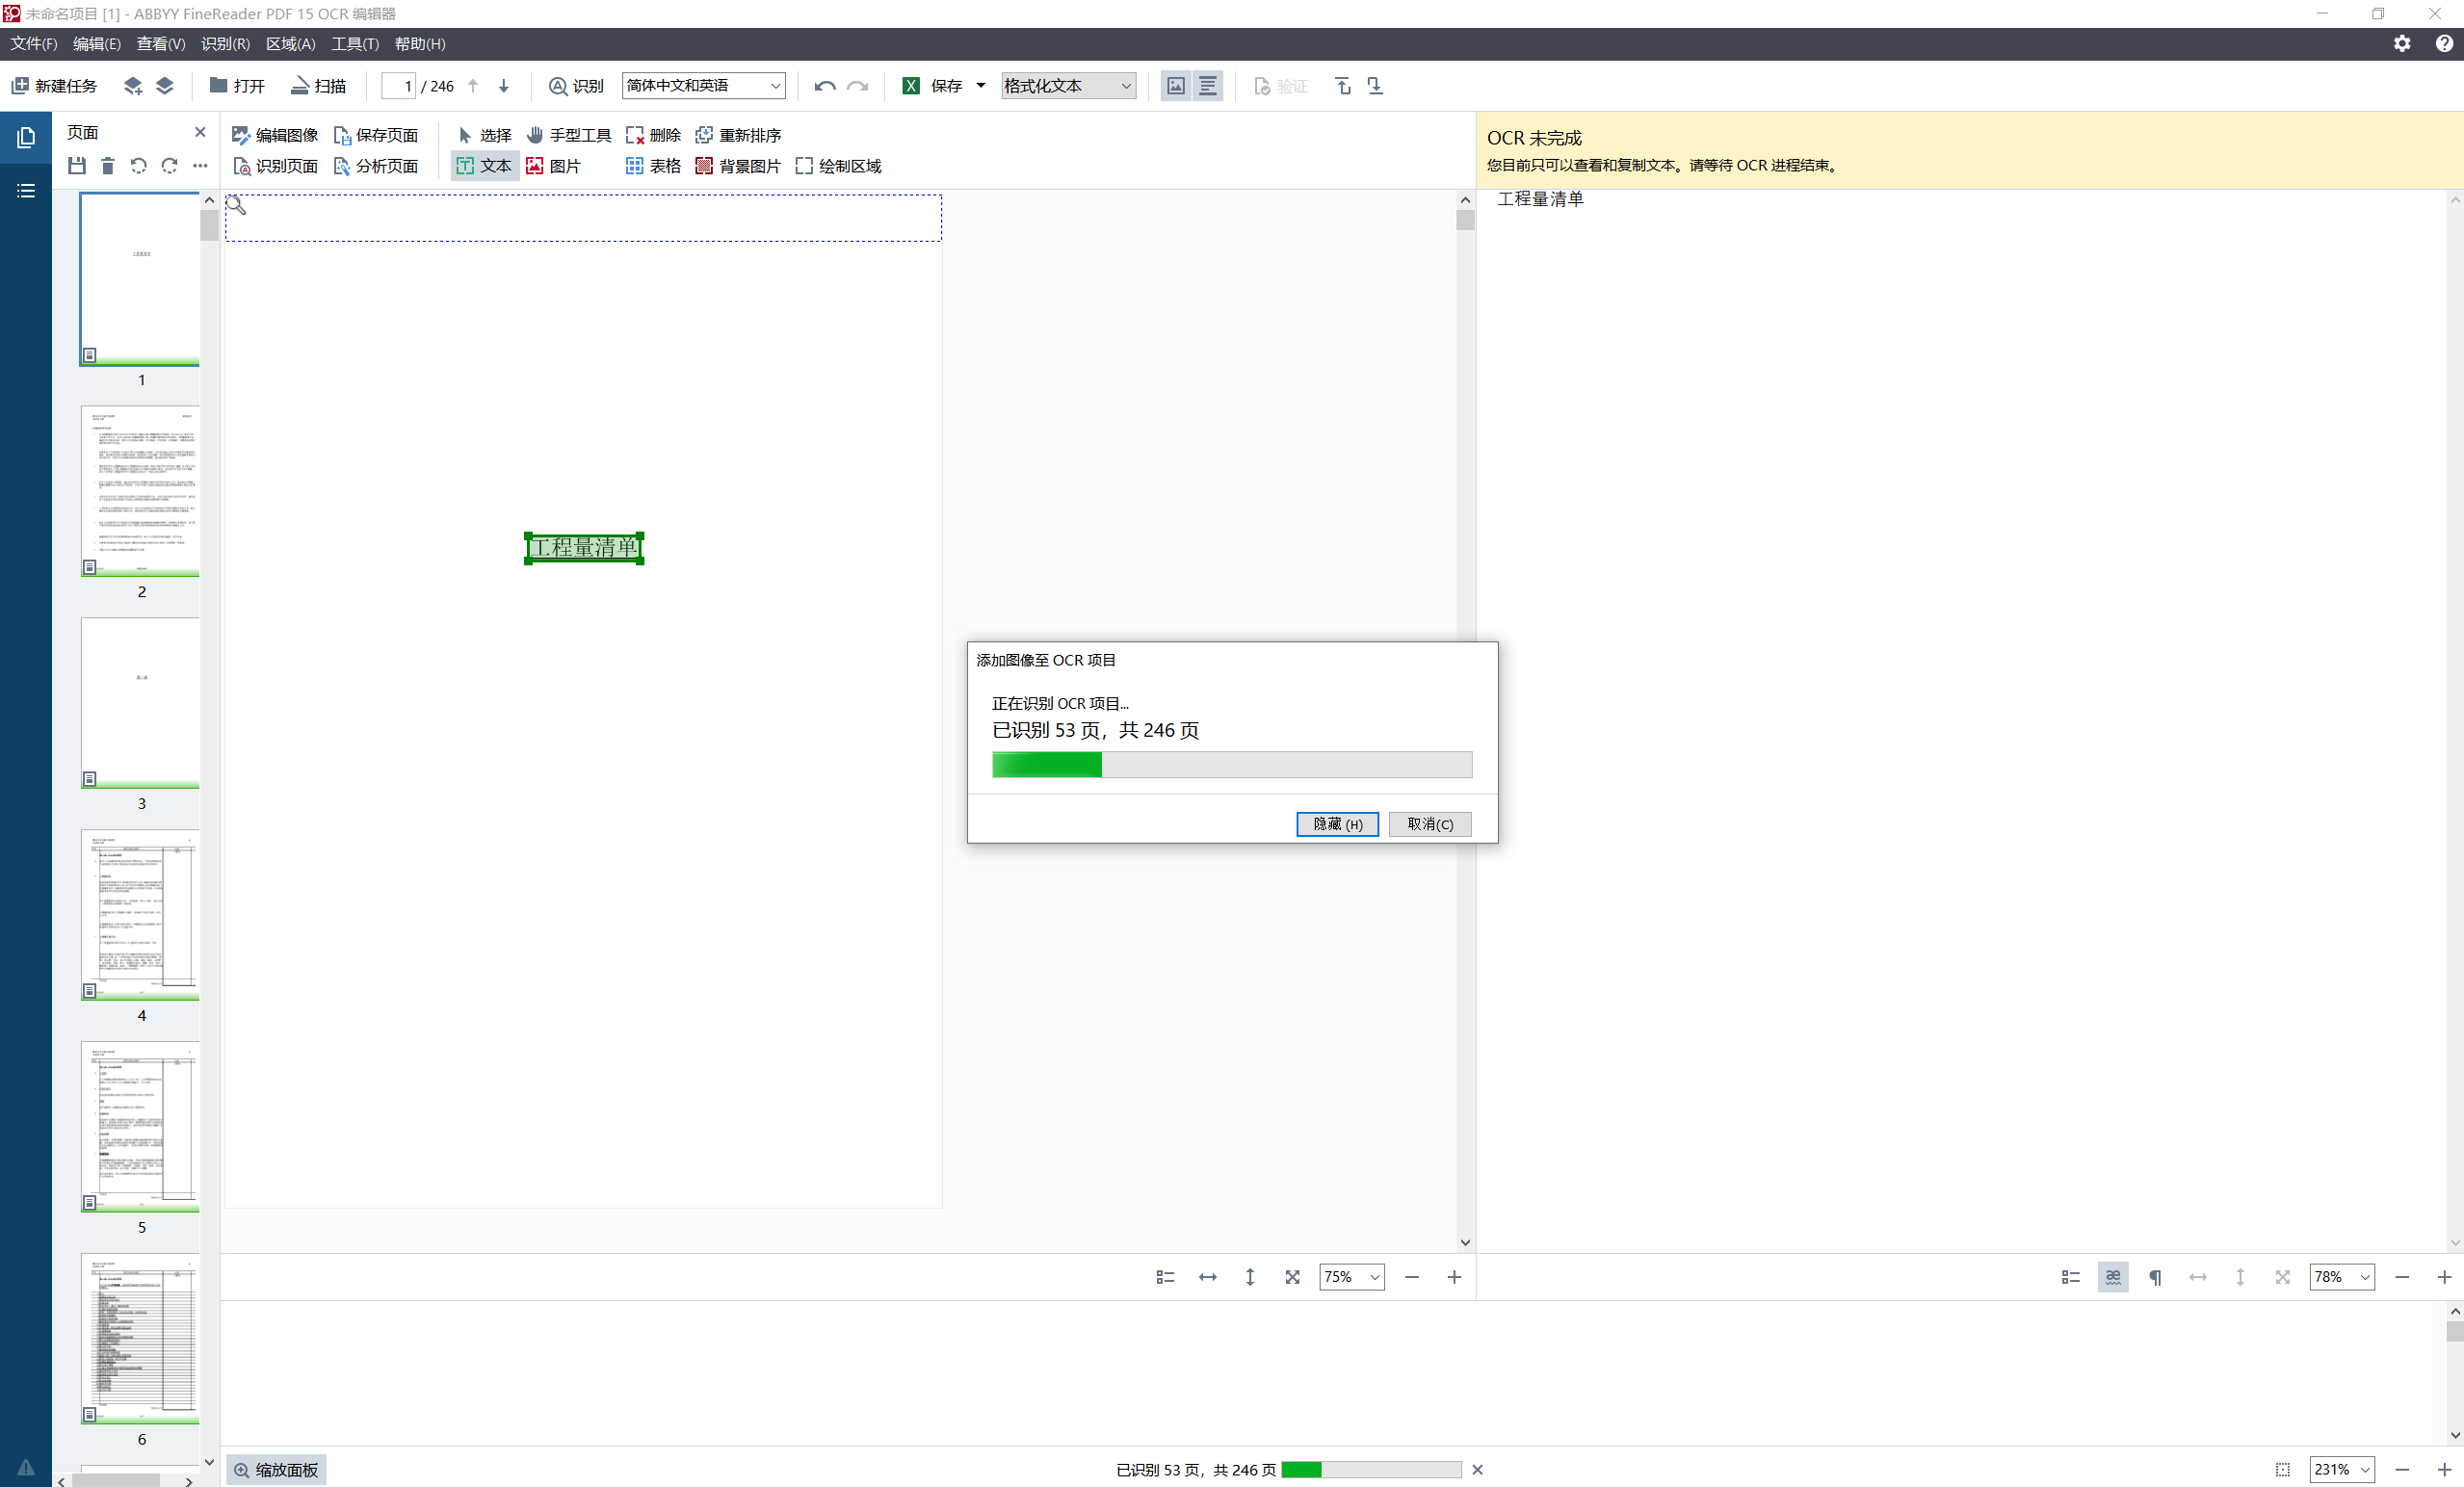Click the Open (打开) folder icon
Screen dimensions: 2464x1487
click(218, 86)
